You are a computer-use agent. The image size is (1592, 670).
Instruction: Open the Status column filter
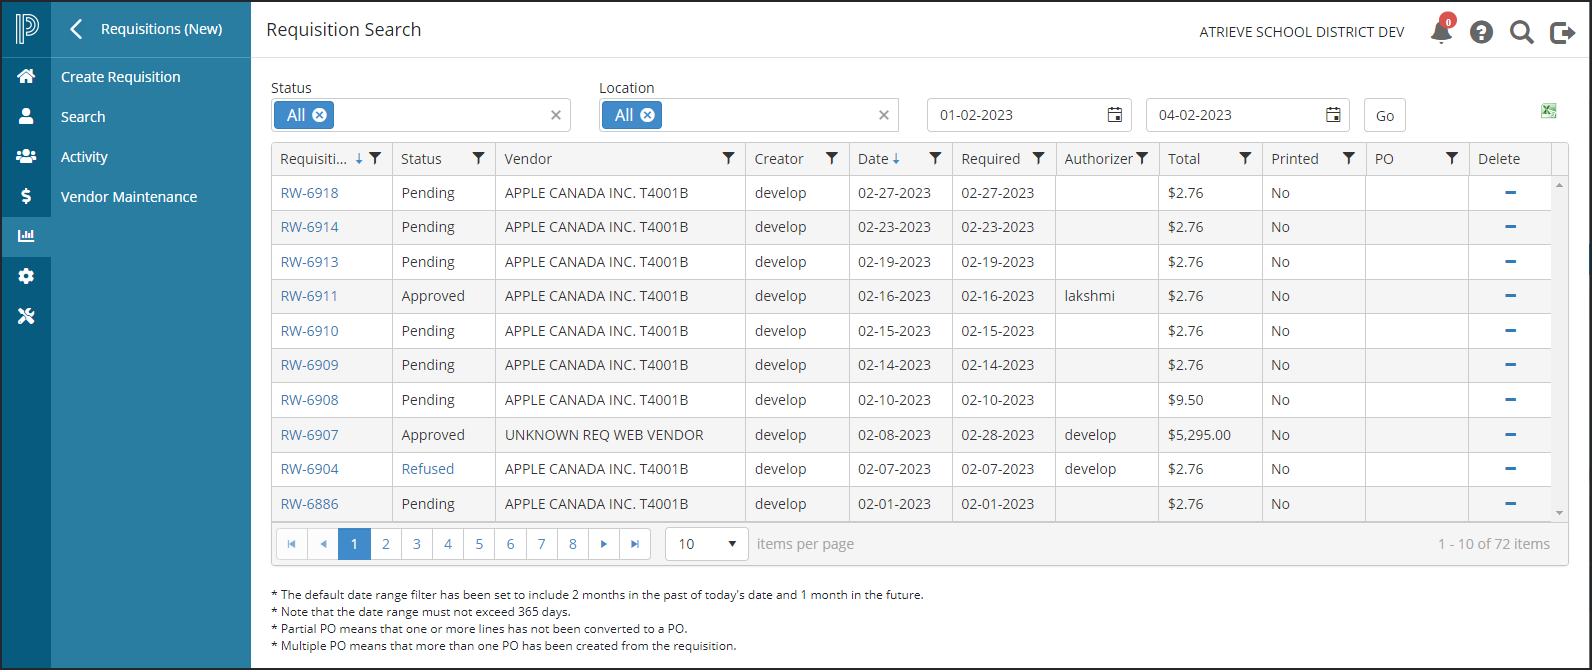[x=478, y=158]
